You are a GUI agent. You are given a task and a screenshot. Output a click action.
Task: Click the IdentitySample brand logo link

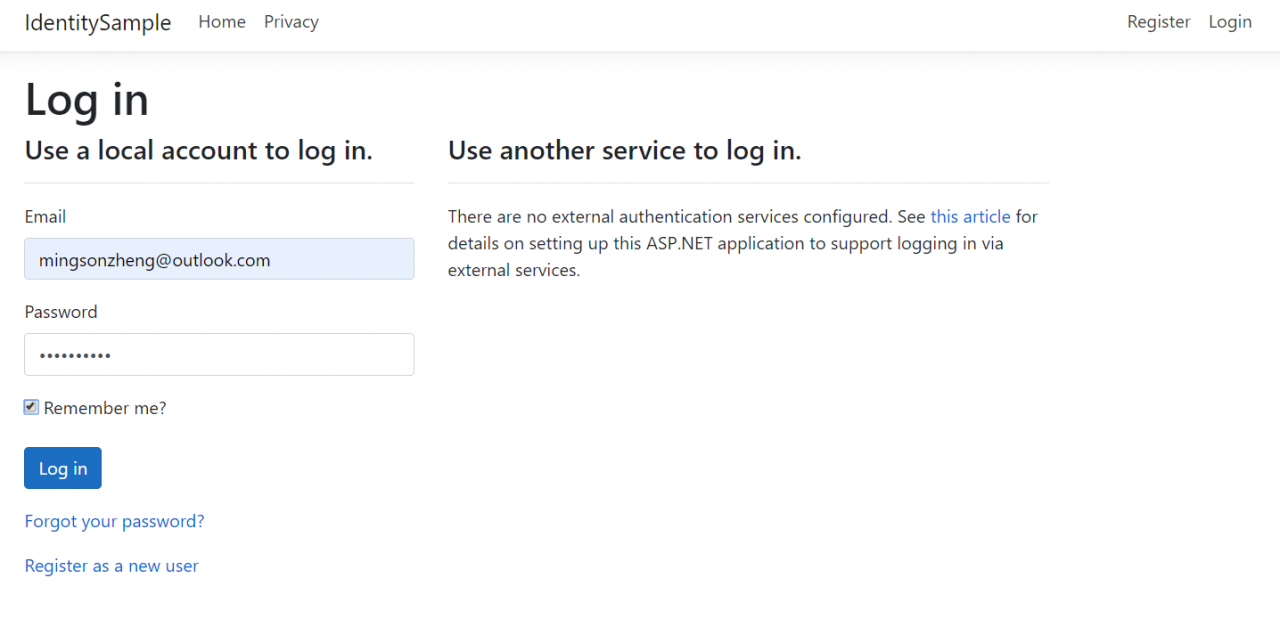[98, 22]
